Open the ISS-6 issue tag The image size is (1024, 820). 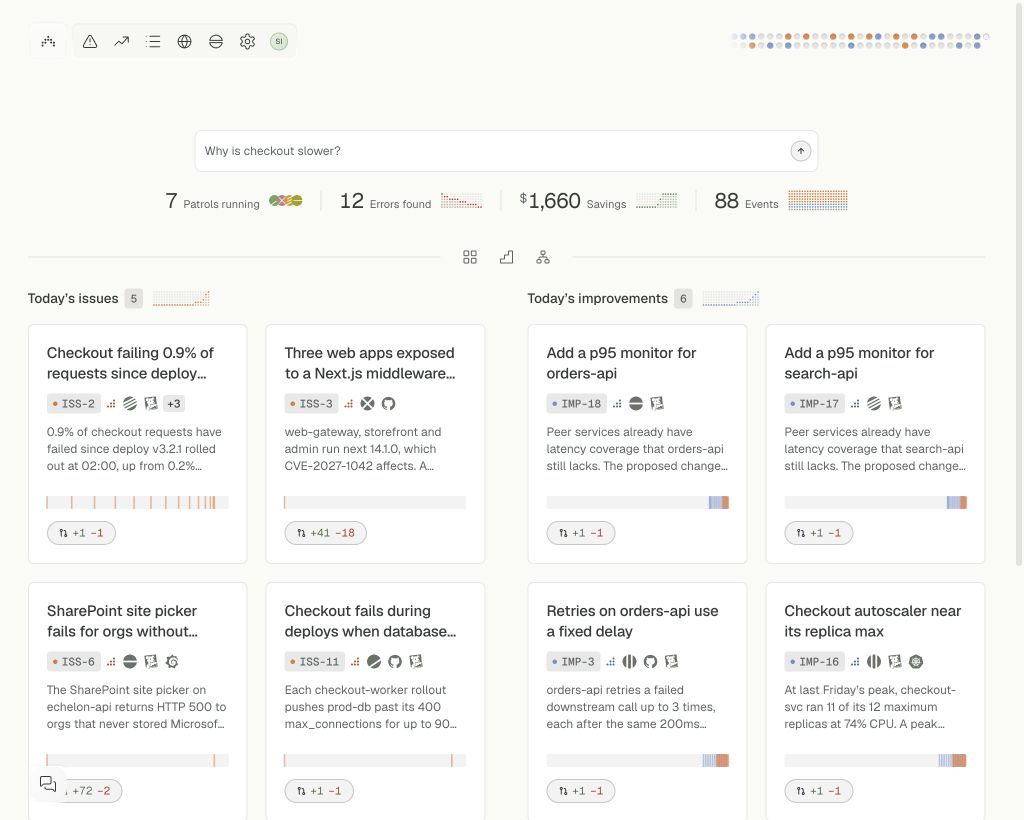[74, 661]
